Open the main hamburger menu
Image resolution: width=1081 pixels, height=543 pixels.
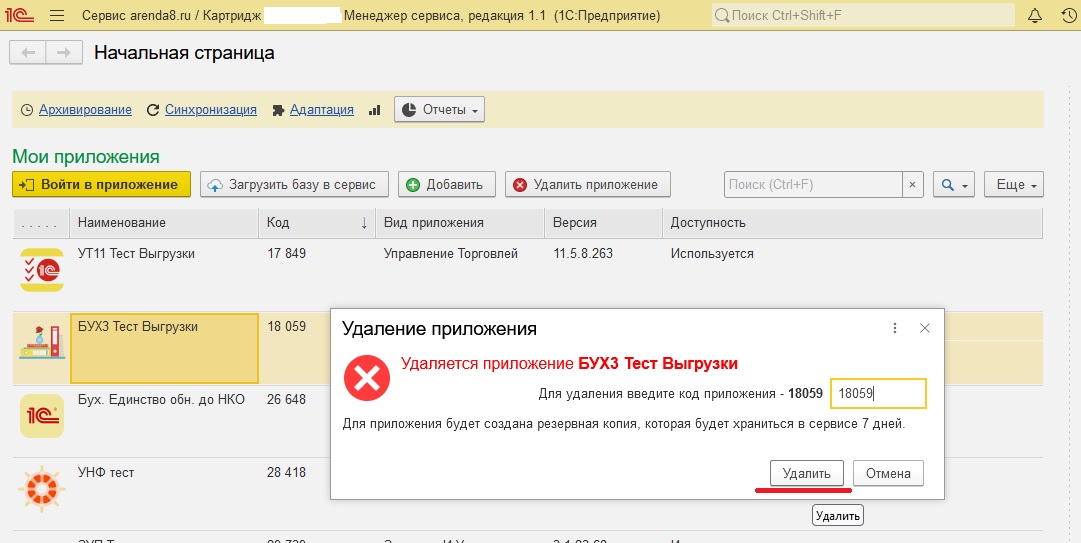56,16
